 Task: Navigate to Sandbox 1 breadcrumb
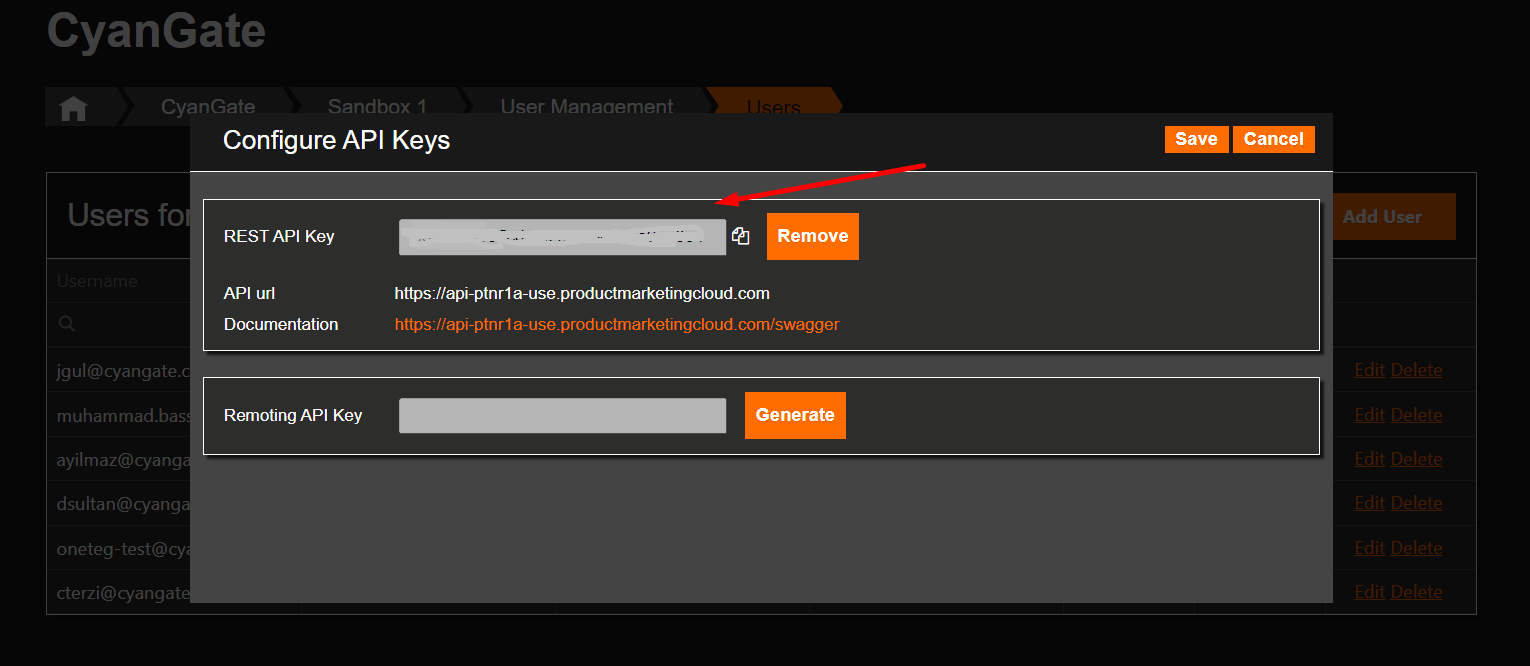(x=377, y=107)
